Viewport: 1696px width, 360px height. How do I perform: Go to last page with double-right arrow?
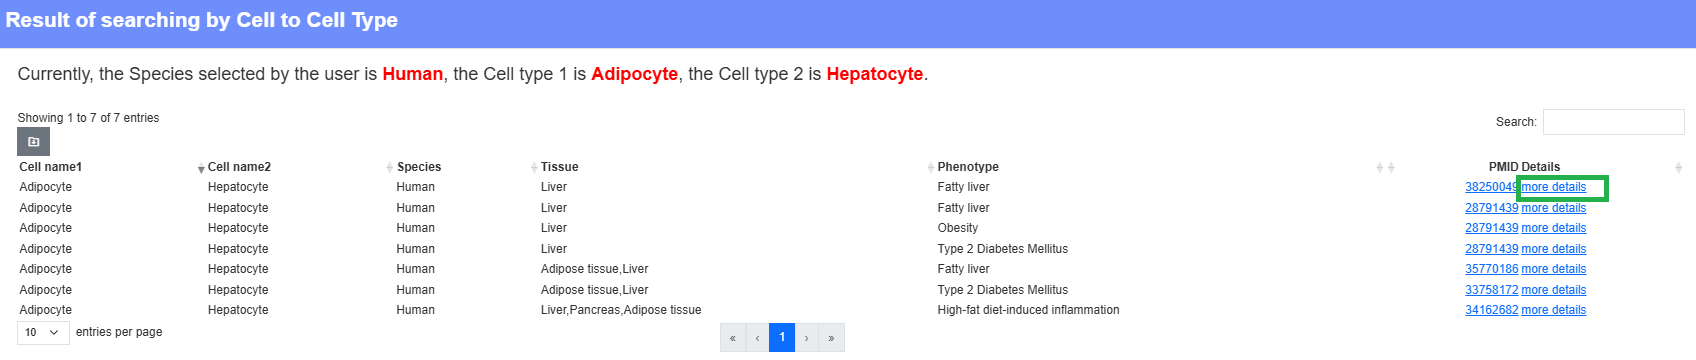(x=832, y=338)
